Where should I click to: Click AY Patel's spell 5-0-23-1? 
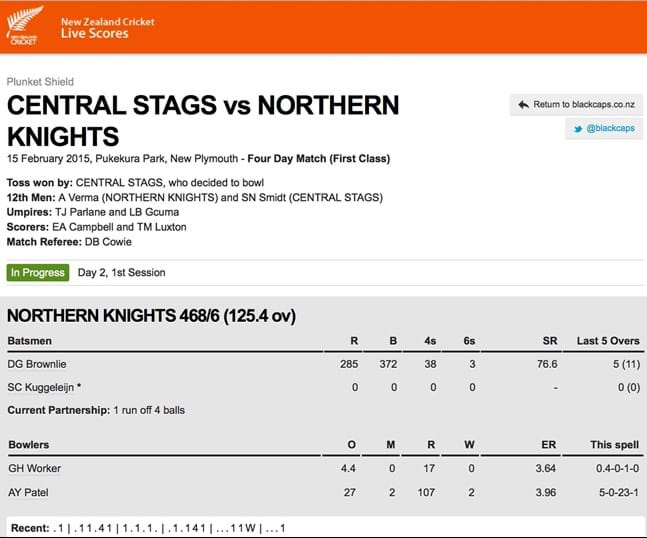619,492
